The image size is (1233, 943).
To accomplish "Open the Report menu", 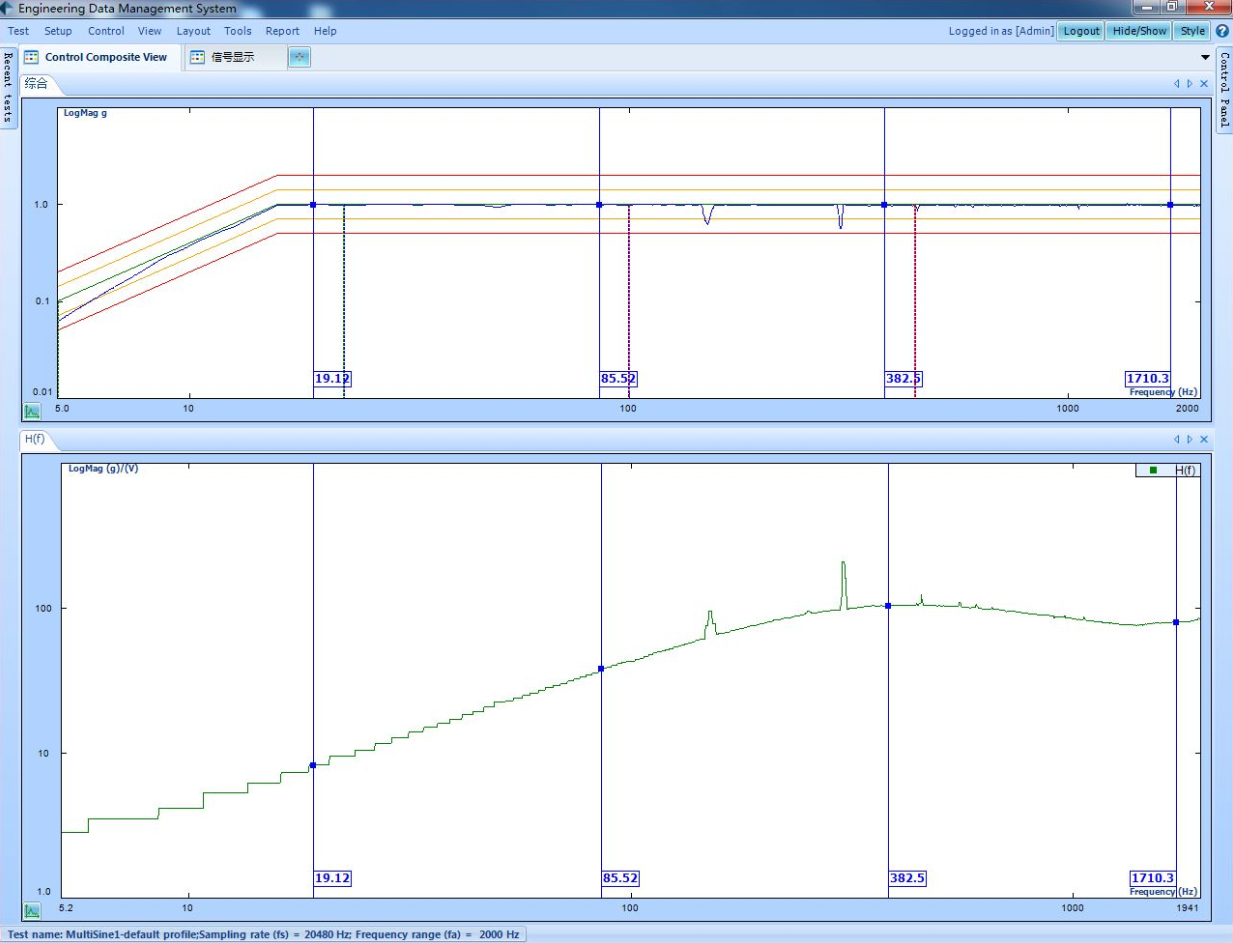I will pyautogui.click(x=283, y=31).
